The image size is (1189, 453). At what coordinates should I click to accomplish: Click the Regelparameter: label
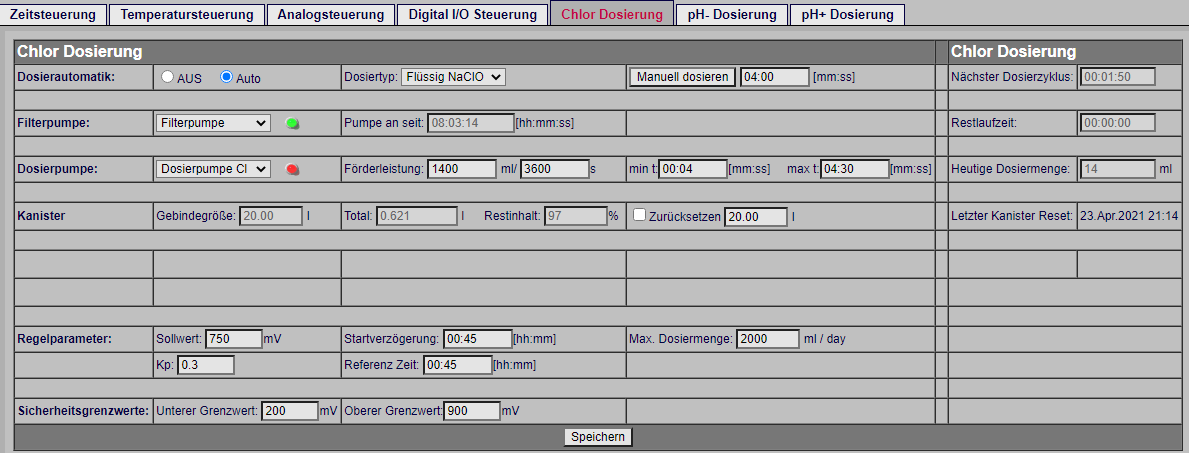(x=64, y=338)
